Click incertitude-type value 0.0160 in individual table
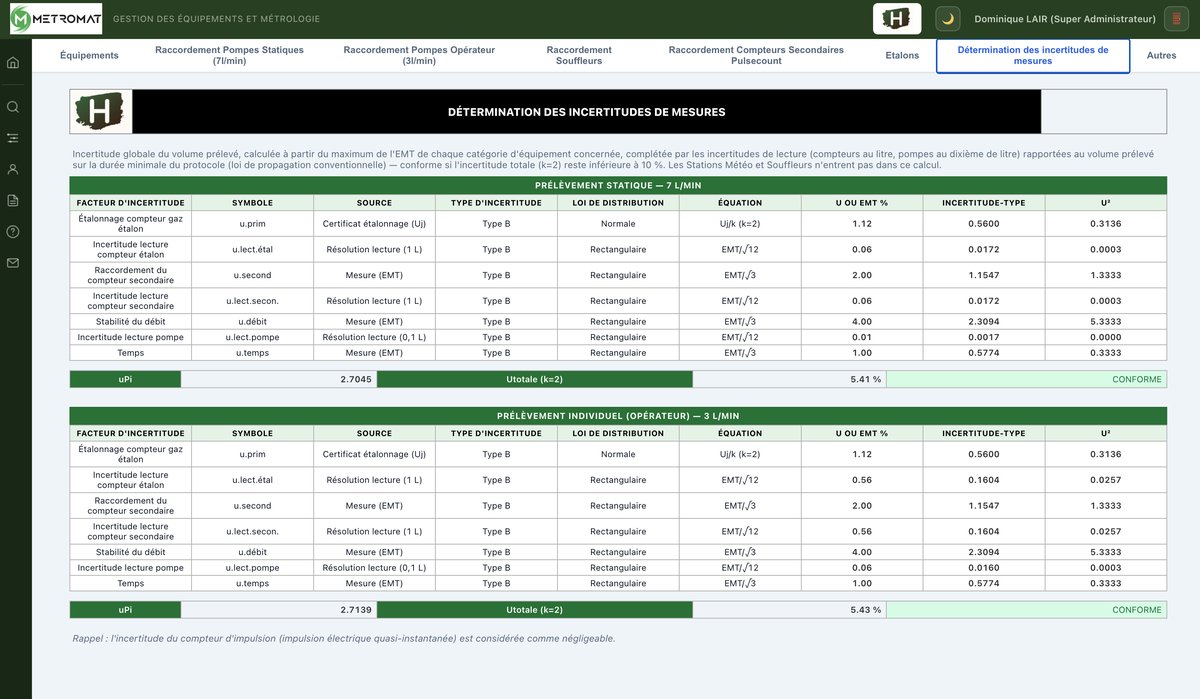1200x699 pixels. click(984, 567)
